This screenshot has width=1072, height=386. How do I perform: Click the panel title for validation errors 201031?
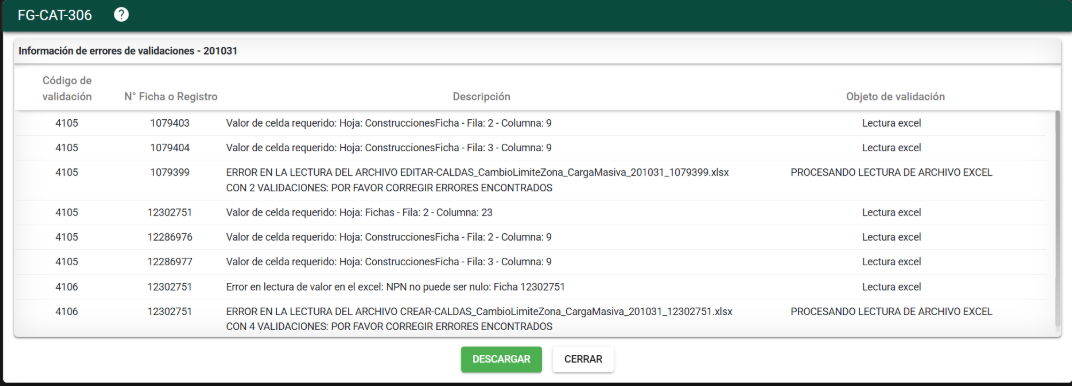128,51
